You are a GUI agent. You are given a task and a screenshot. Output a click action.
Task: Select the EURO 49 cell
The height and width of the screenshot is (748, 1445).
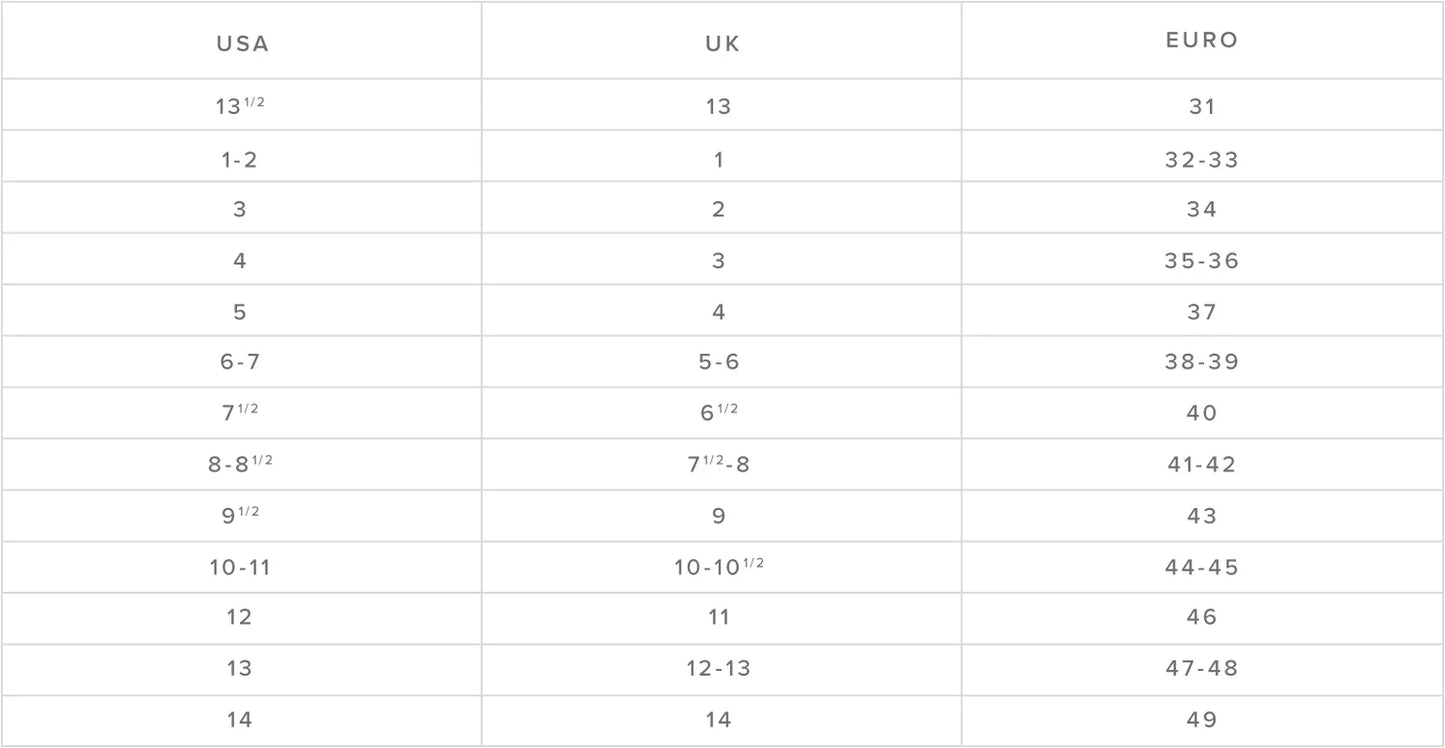pos(1202,720)
